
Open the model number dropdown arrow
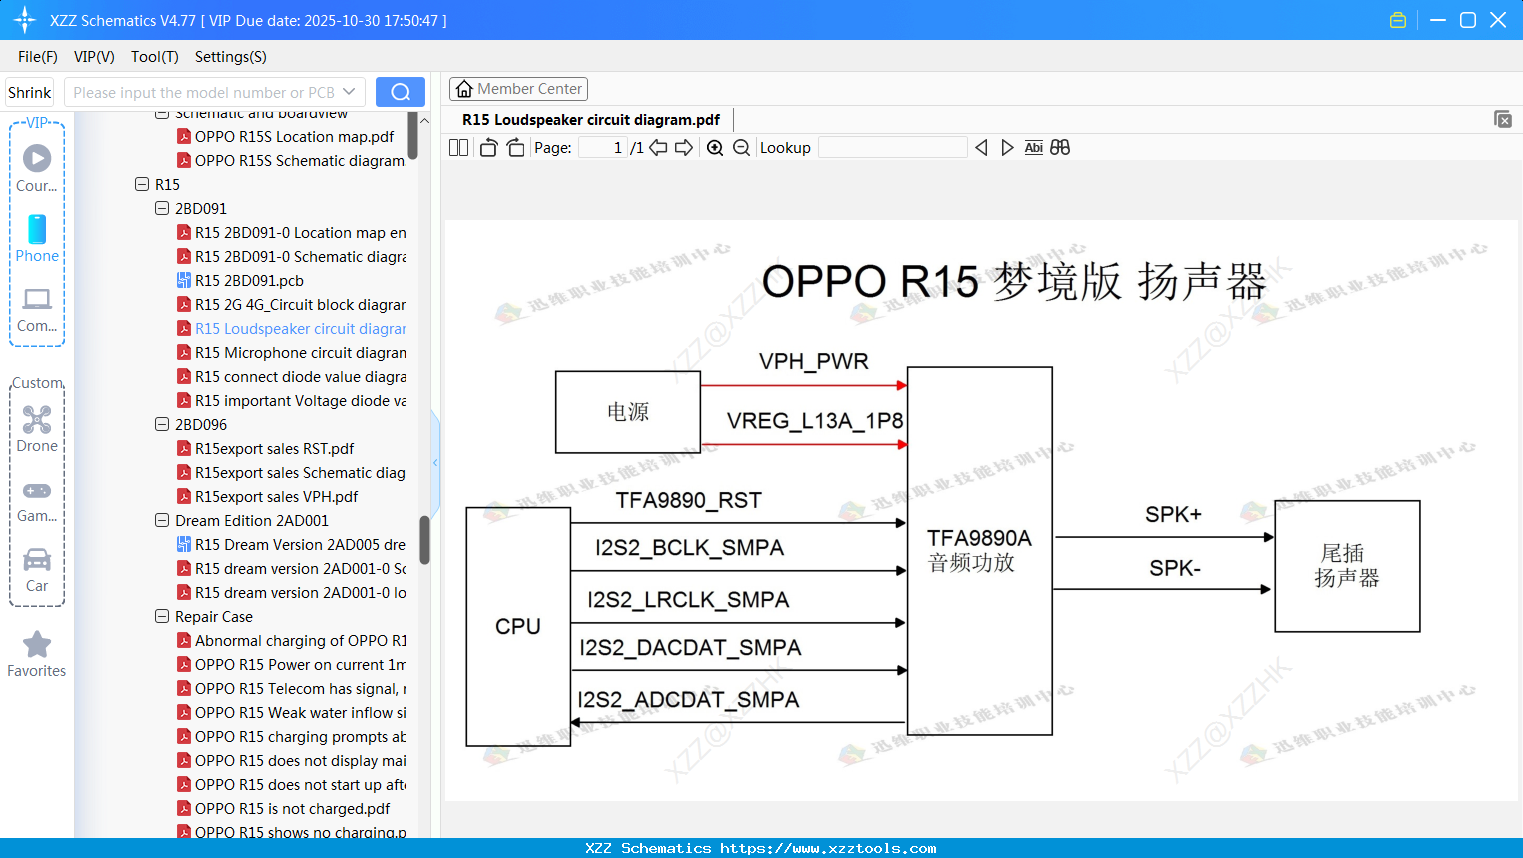tap(350, 92)
